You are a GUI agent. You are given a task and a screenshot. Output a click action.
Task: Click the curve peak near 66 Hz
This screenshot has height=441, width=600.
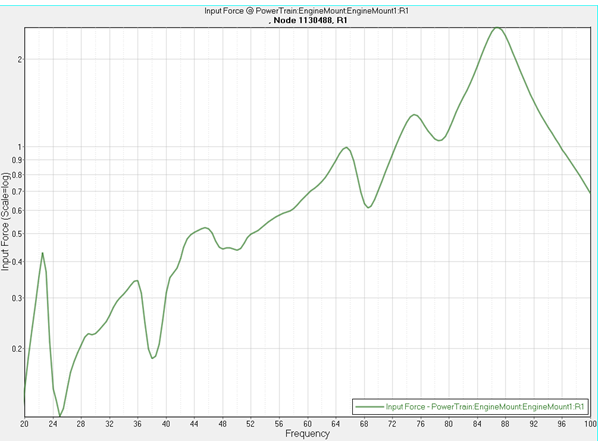(346, 148)
